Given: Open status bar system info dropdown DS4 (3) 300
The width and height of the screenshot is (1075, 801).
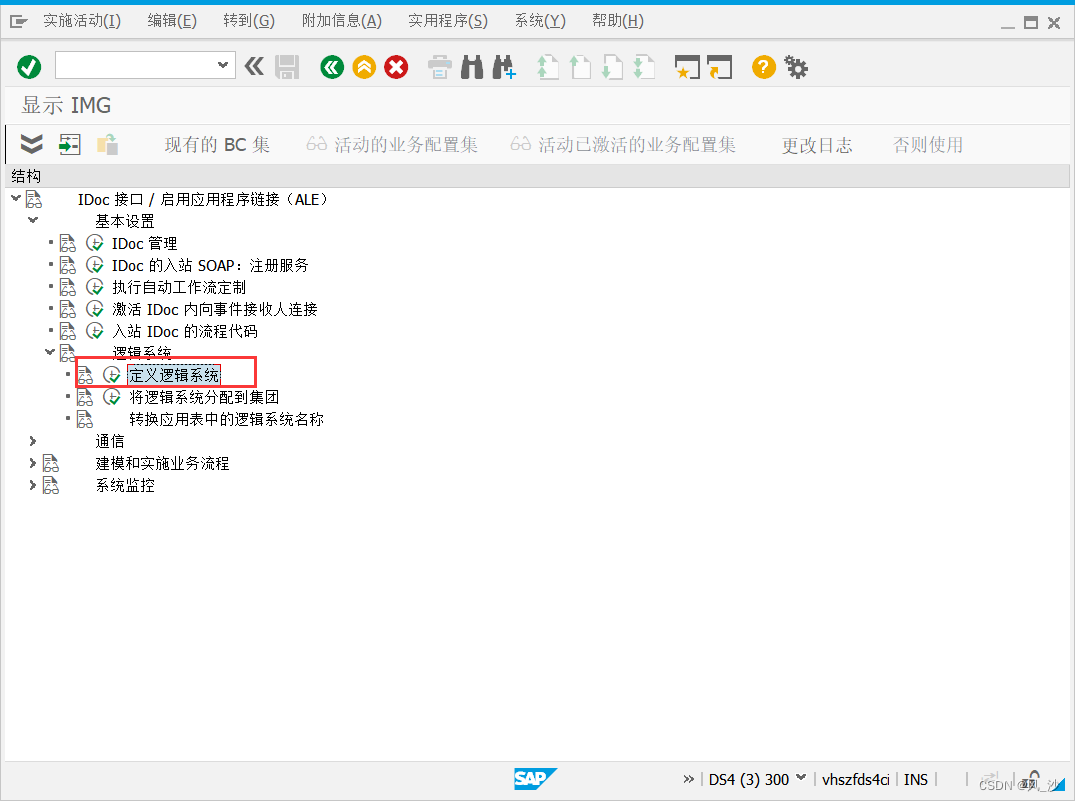Looking at the screenshot, I should click(x=799, y=778).
